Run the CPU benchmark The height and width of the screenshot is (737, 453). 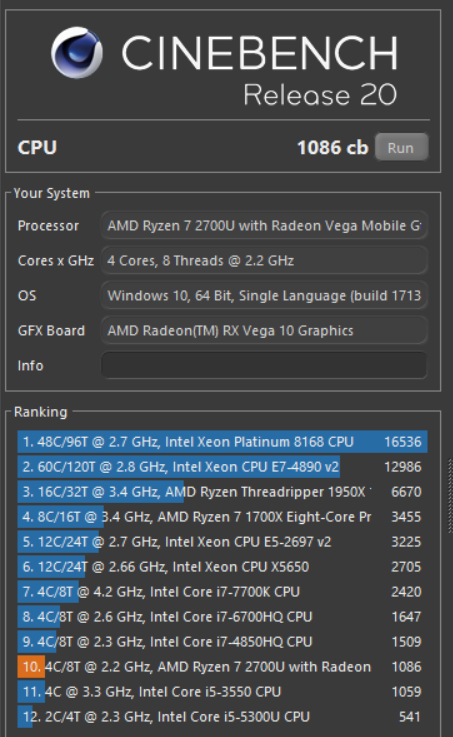[401, 148]
